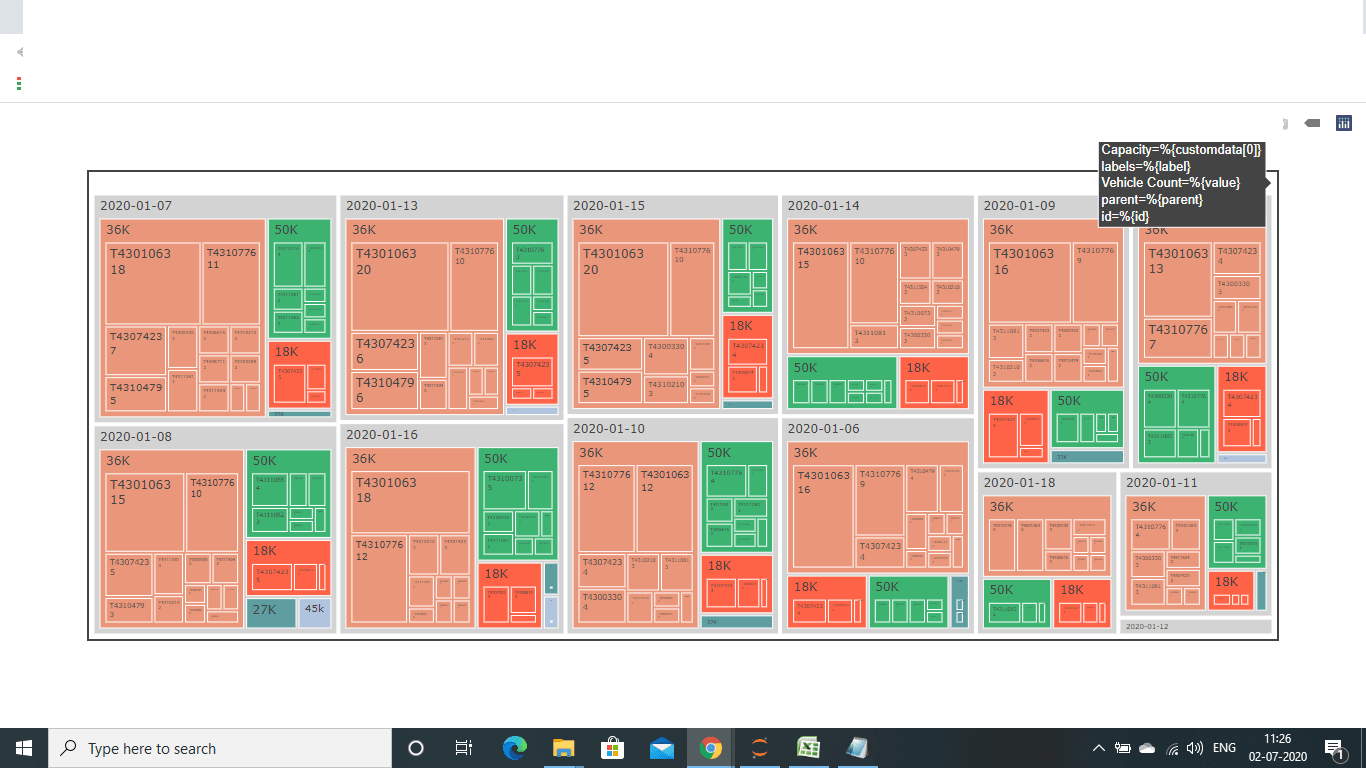
Task: Open Cortana from the taskbar circle icon
Action: (x=416, y=748)
